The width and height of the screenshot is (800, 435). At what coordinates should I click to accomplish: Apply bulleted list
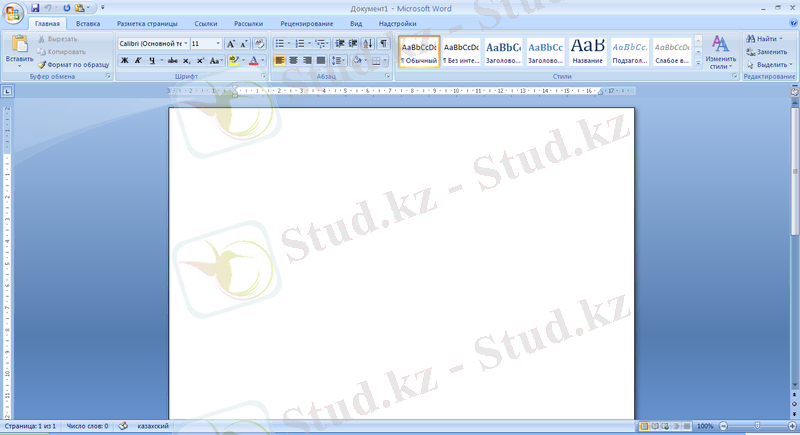pyautogui.click(x=280, y=44)
